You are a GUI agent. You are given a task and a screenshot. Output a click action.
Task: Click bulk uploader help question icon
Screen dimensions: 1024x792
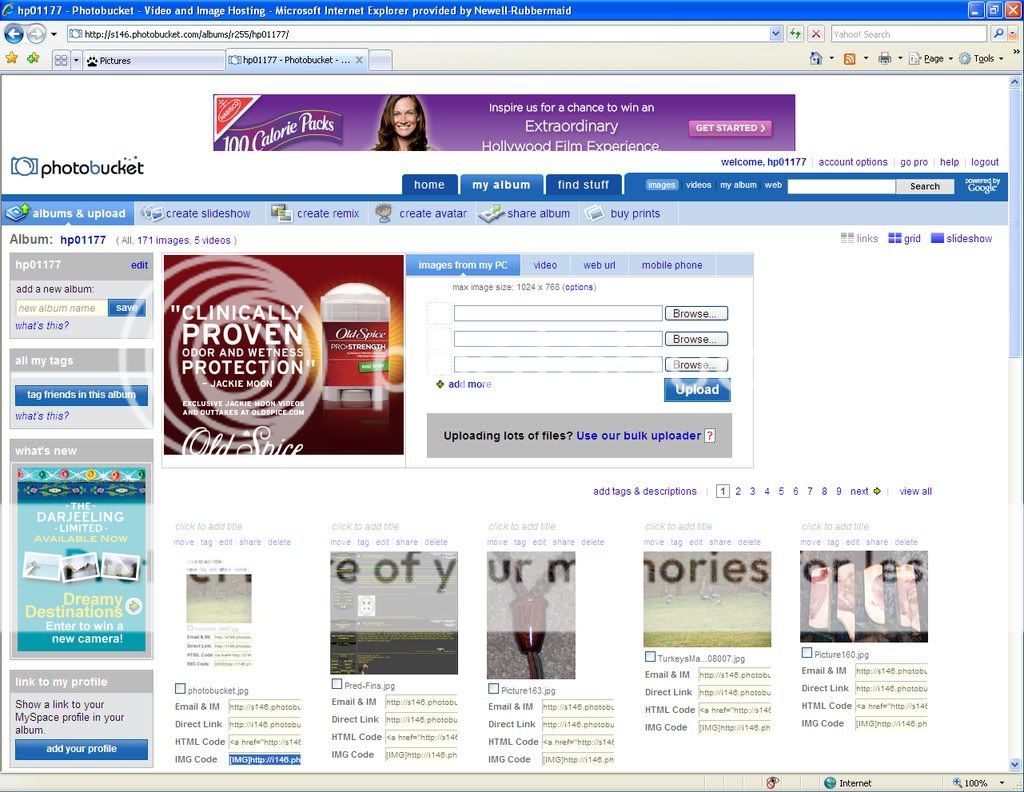pyautogui.click(x=710, y=436)
